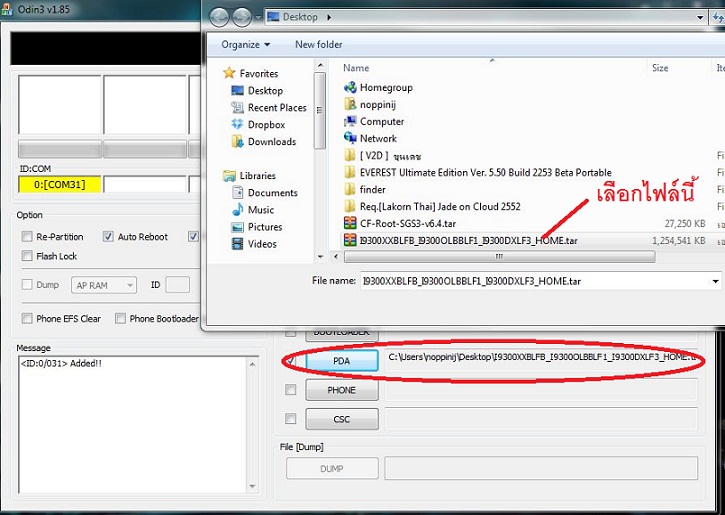This screenshot has height=515, width=725.
Task: Tick the checkbox next to CSC button
Action: click(290, 419)
